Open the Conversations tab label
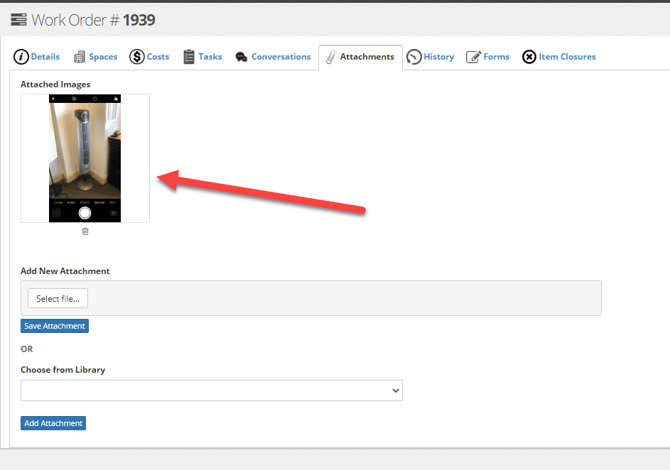The height and width of the screenshot is (470, 670). pyautogui.click(x=281, y=57)
